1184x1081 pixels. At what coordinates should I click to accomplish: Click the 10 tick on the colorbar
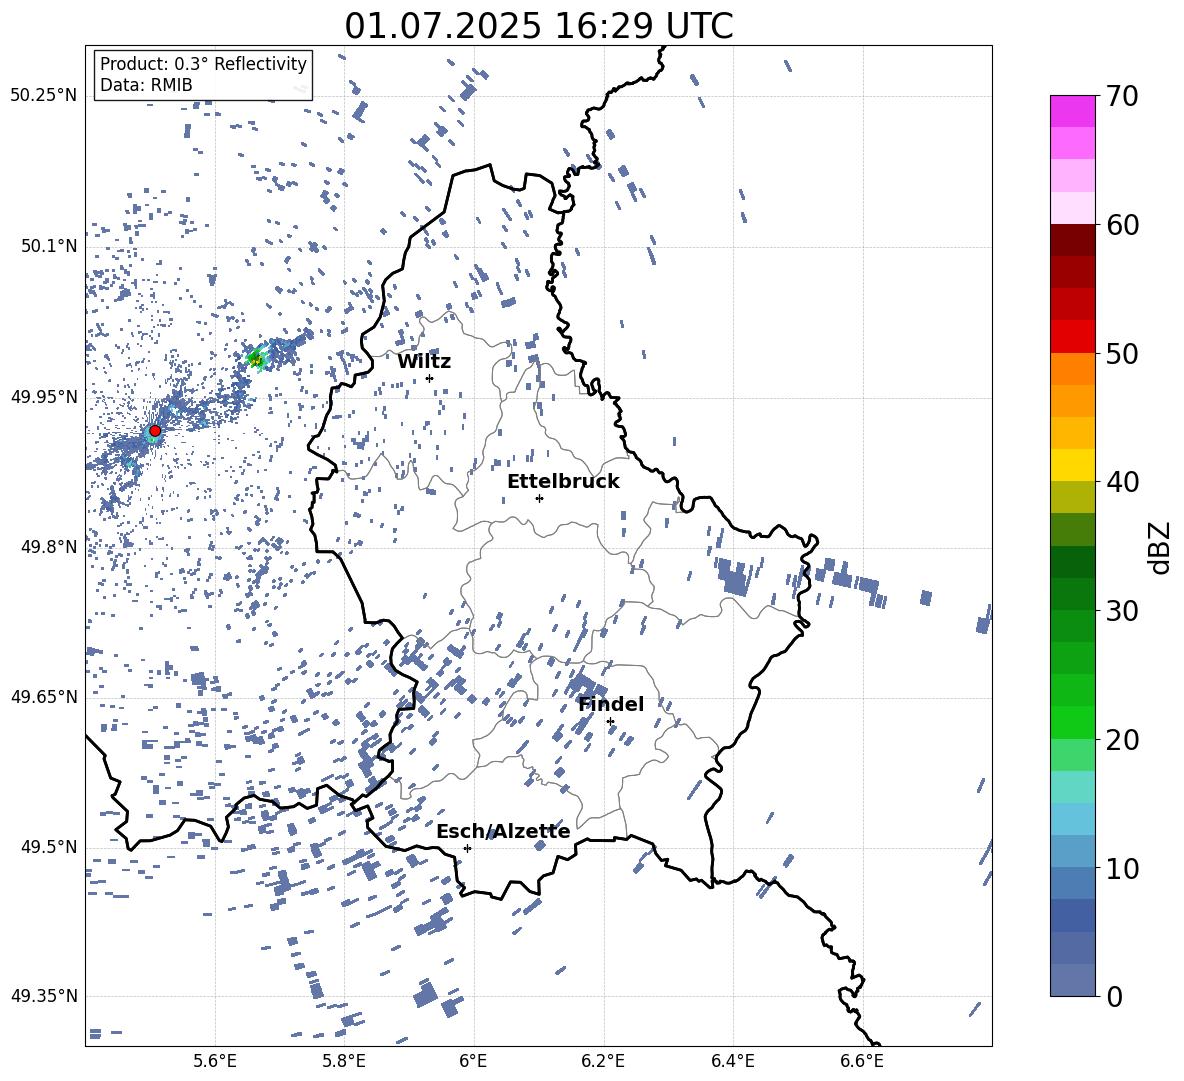[x=1121, y=868]
